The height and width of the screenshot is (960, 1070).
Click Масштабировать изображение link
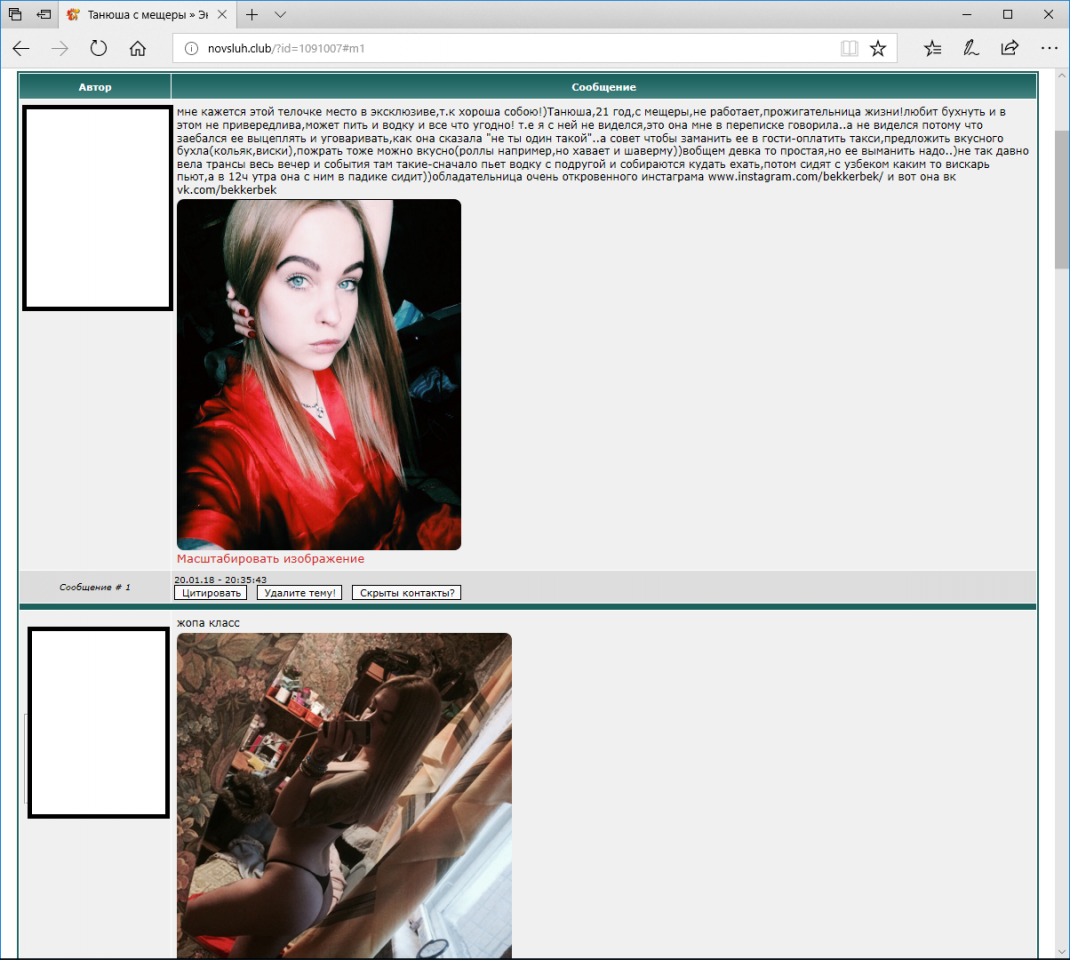270,559
